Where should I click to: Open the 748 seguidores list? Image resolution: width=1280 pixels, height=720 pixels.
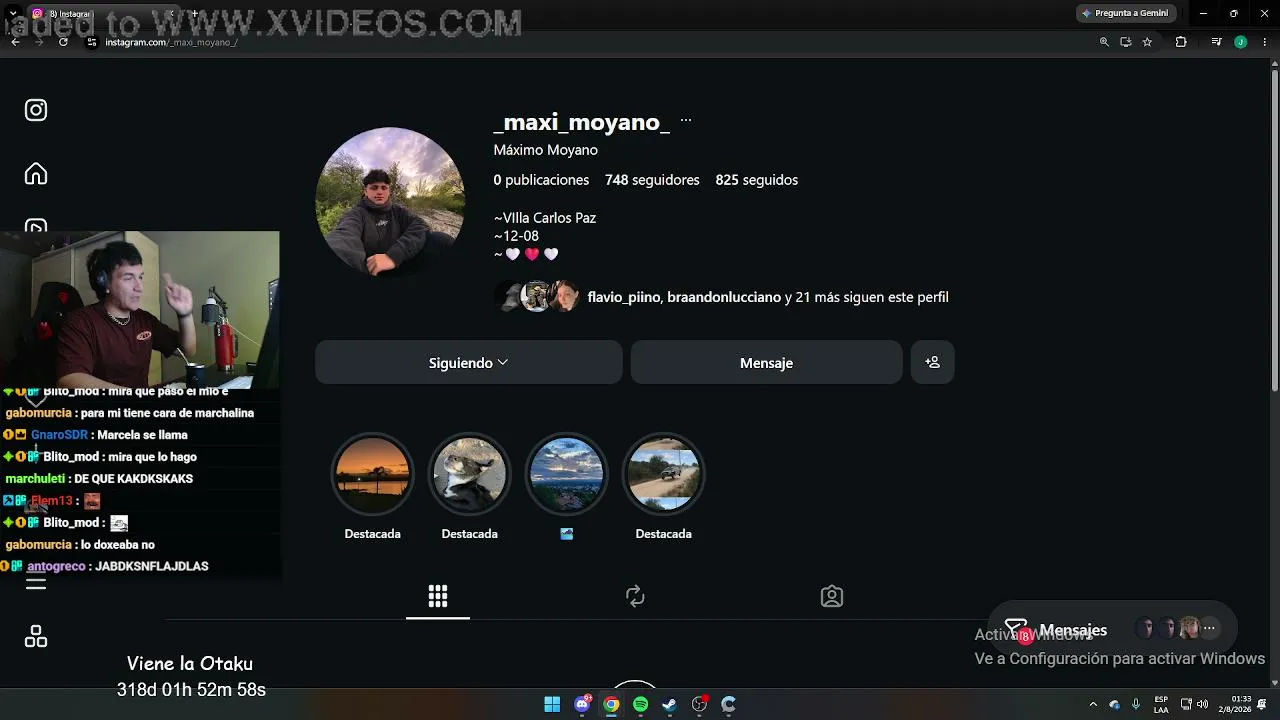[652, 180]
